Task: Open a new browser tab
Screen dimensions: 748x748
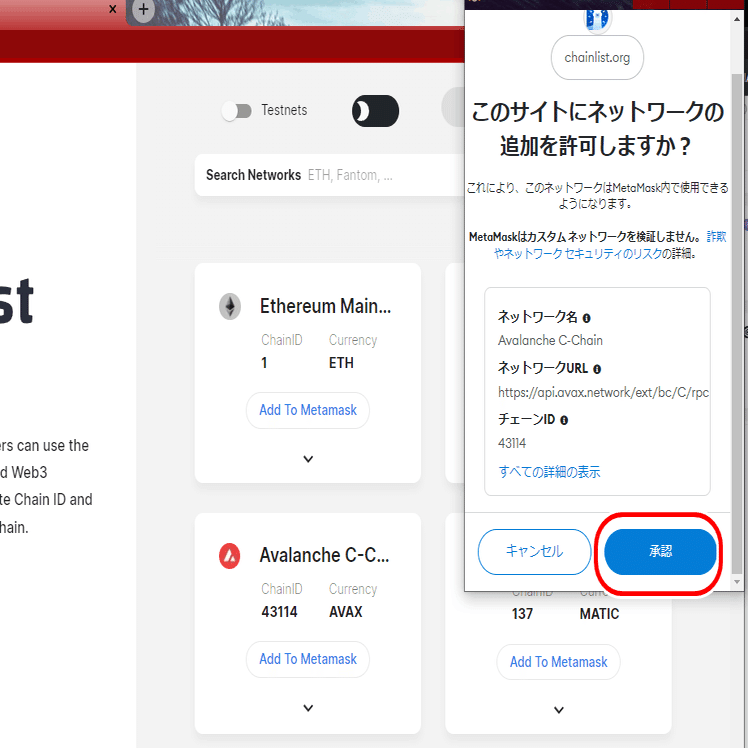Action: click(x=144, y=10)
